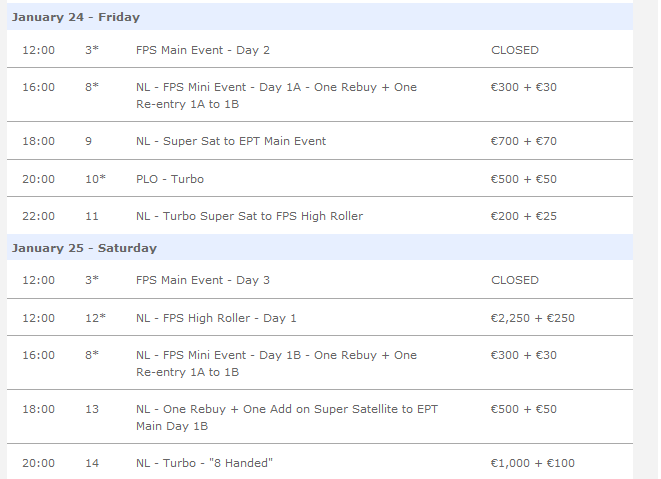
Task: Click event number 12* in Saturday schedule
Action: (x=95, y=318)
